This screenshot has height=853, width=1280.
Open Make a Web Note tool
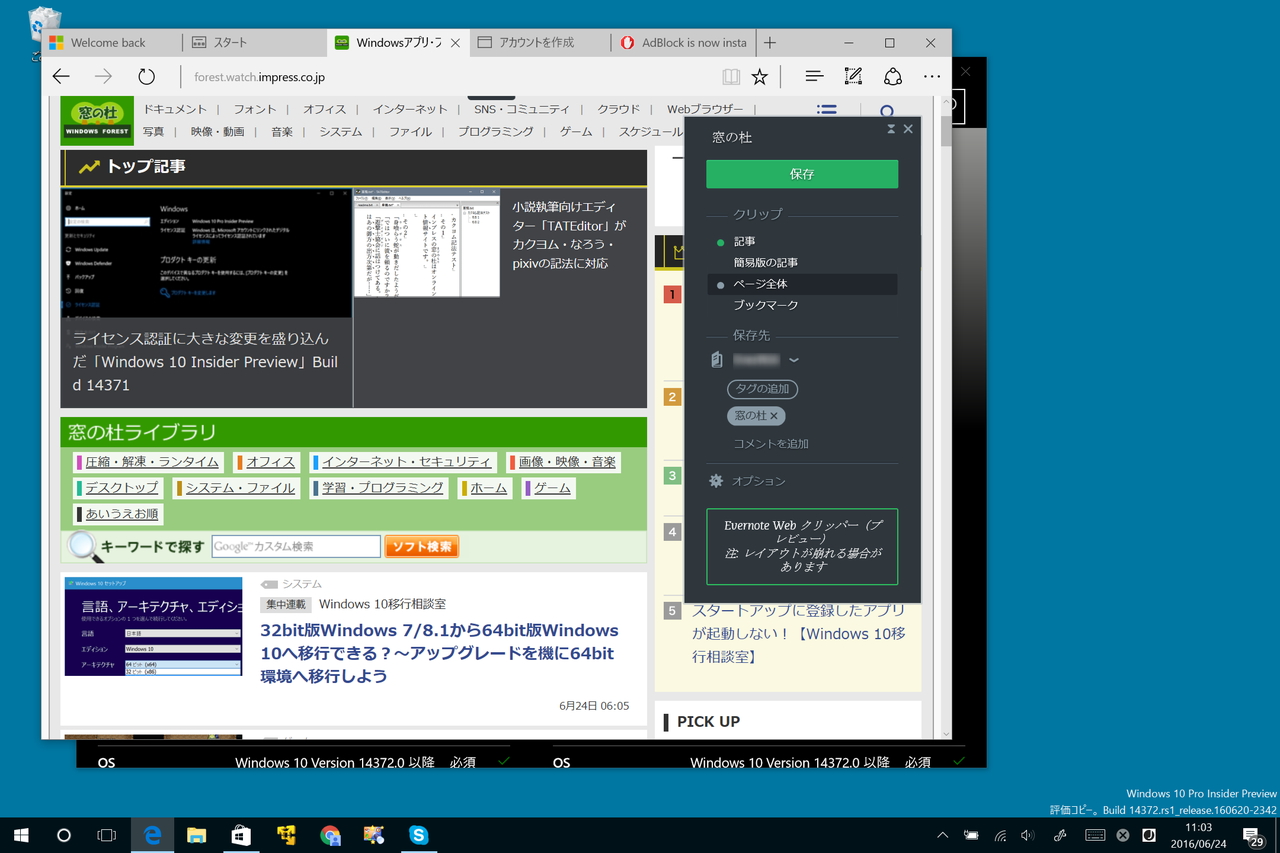(853, 76)
